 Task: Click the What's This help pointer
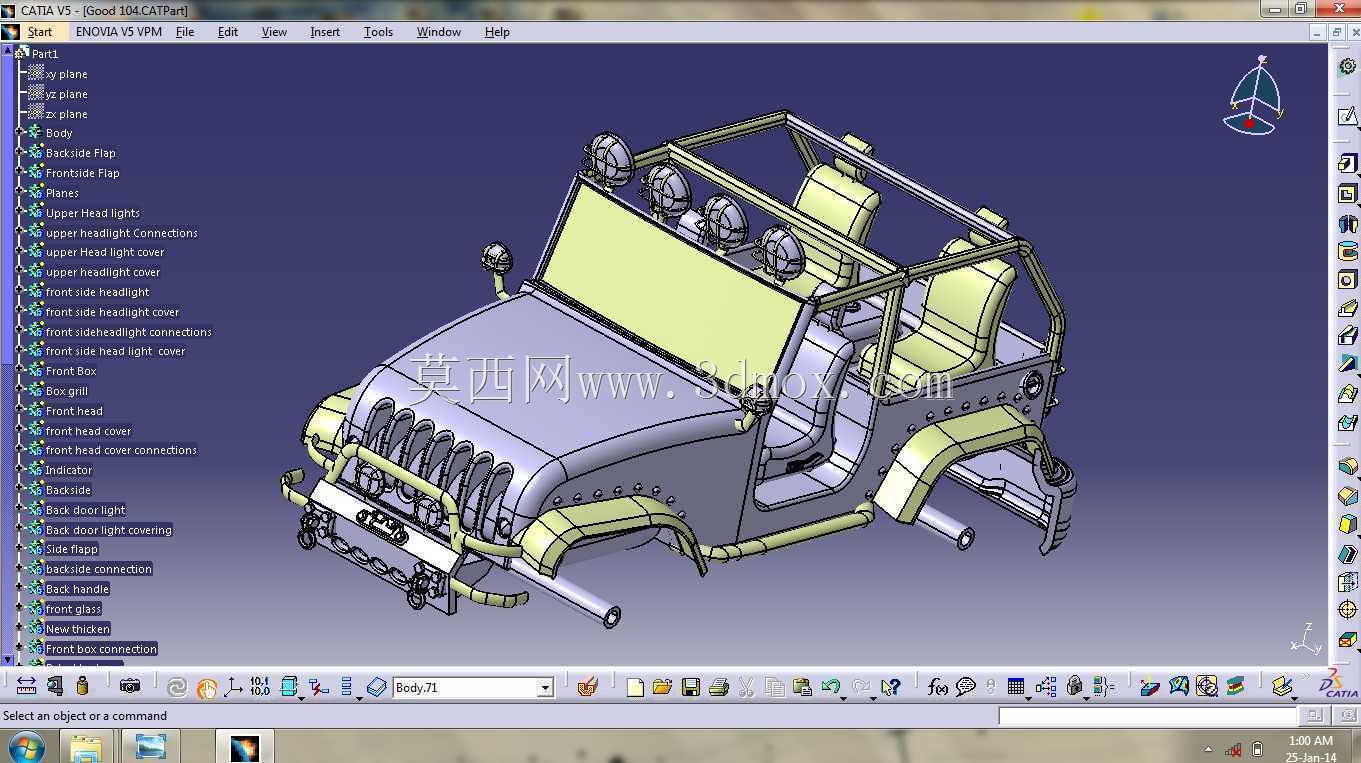point(890,687)
